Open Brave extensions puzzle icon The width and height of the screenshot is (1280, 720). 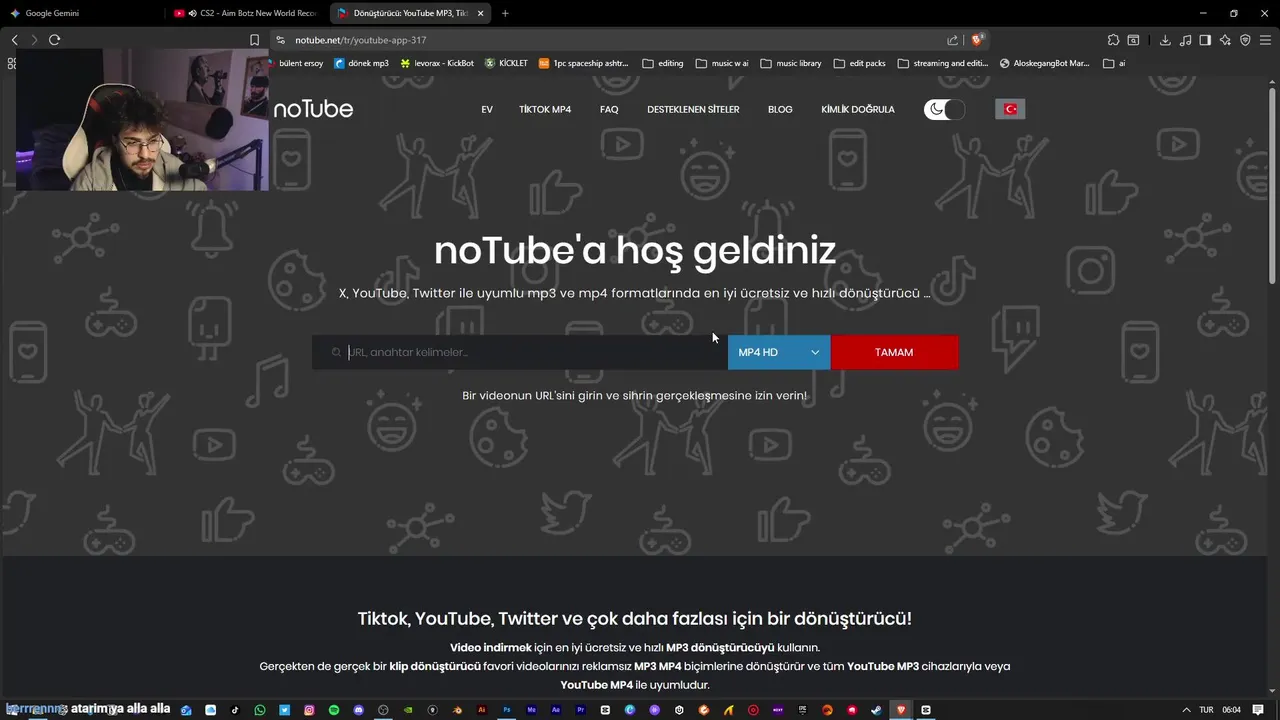click(1113, 40)
